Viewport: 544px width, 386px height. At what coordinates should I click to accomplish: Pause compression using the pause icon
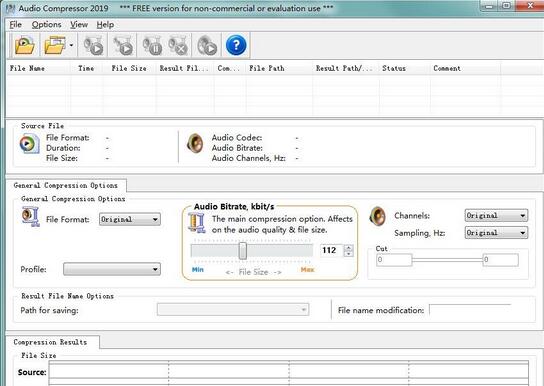tap(152, 46)
